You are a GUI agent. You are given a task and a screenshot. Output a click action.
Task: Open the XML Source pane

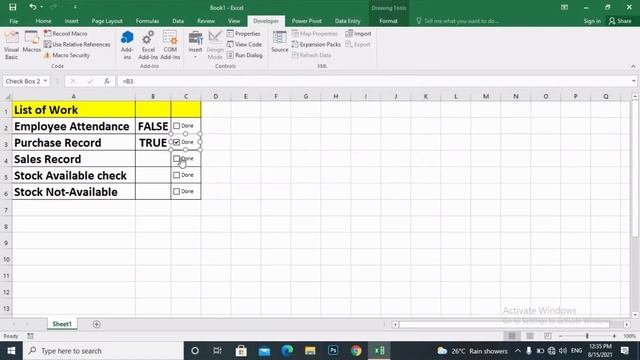click(280, 42)
